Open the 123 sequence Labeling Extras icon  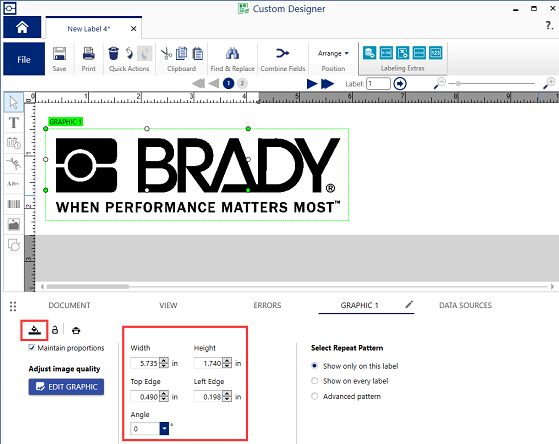[435, 53]
